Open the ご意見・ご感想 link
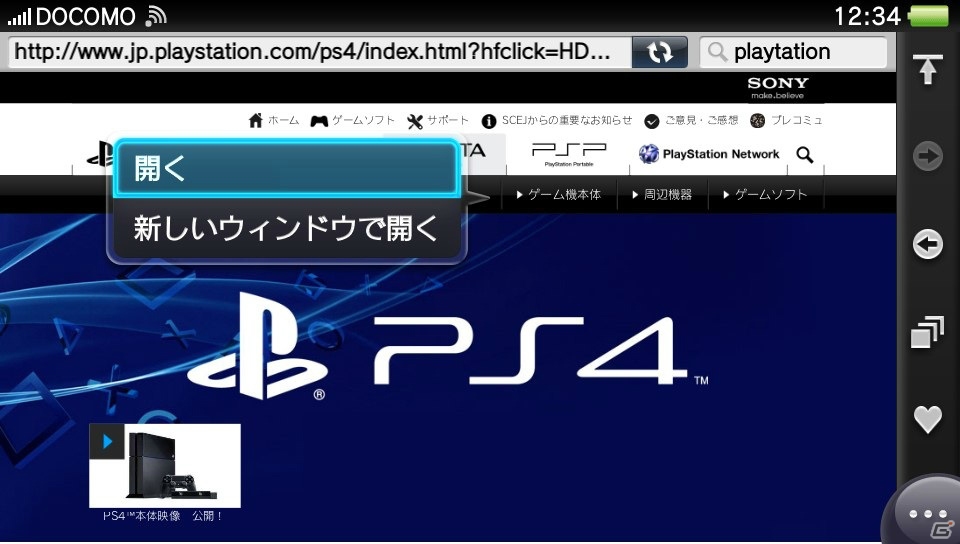This screenshot has height=544, width=960. pyautogui.click(x=691, y=121)
